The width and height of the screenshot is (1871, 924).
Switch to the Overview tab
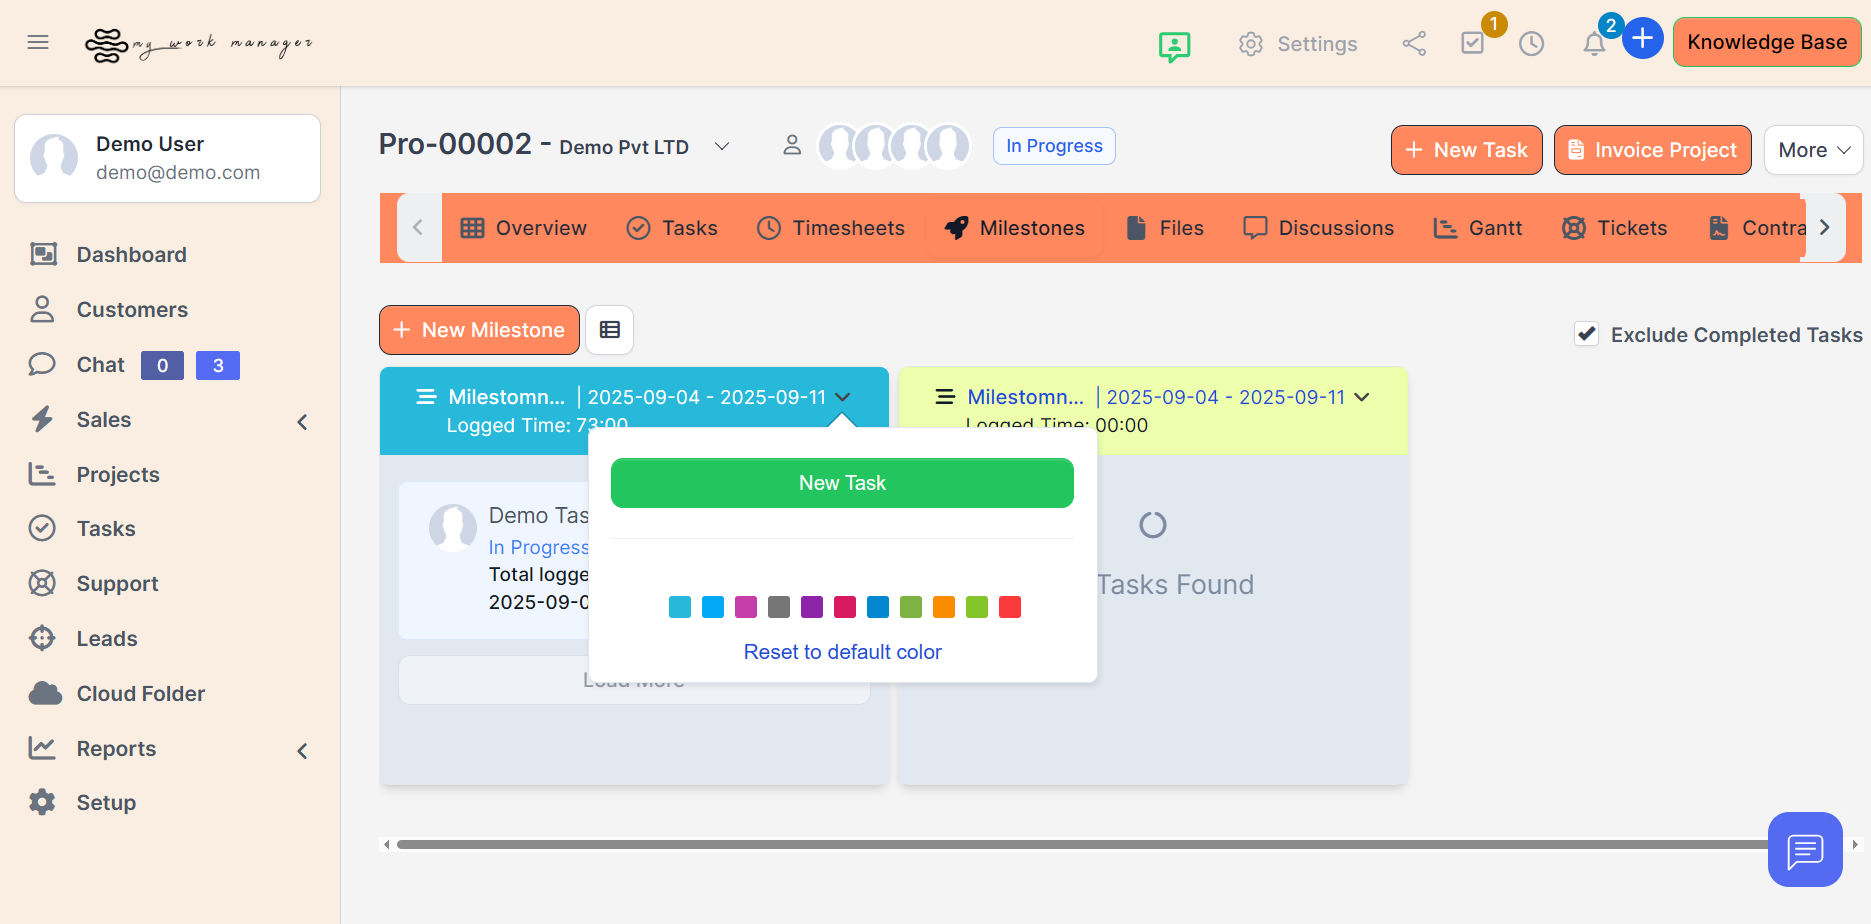coord(523,228)
